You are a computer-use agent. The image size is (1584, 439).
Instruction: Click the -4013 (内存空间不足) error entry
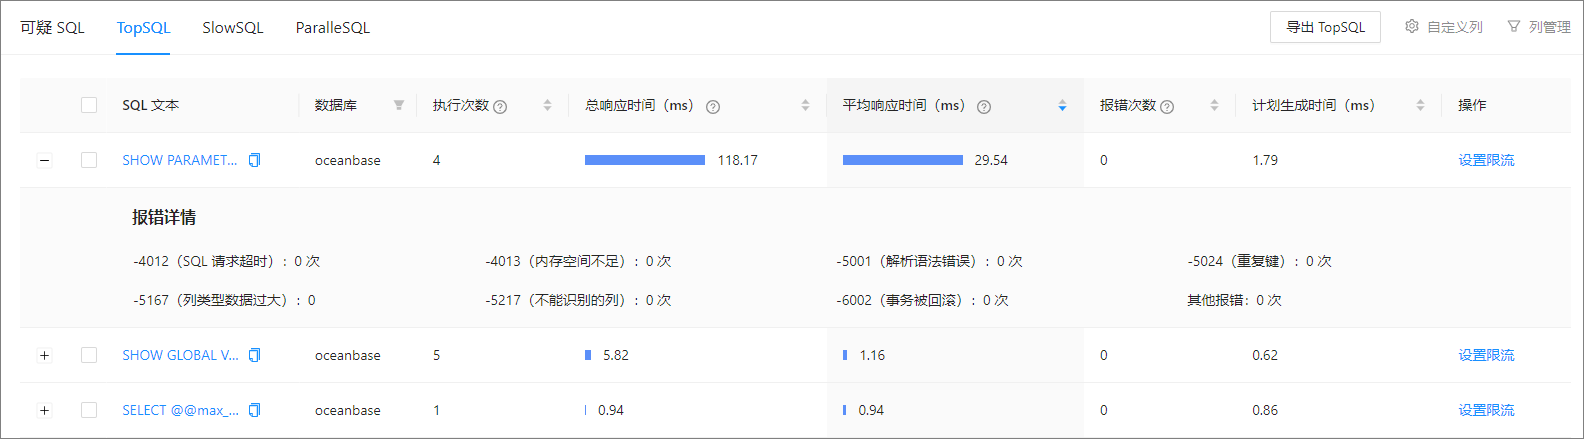[578, 261]
